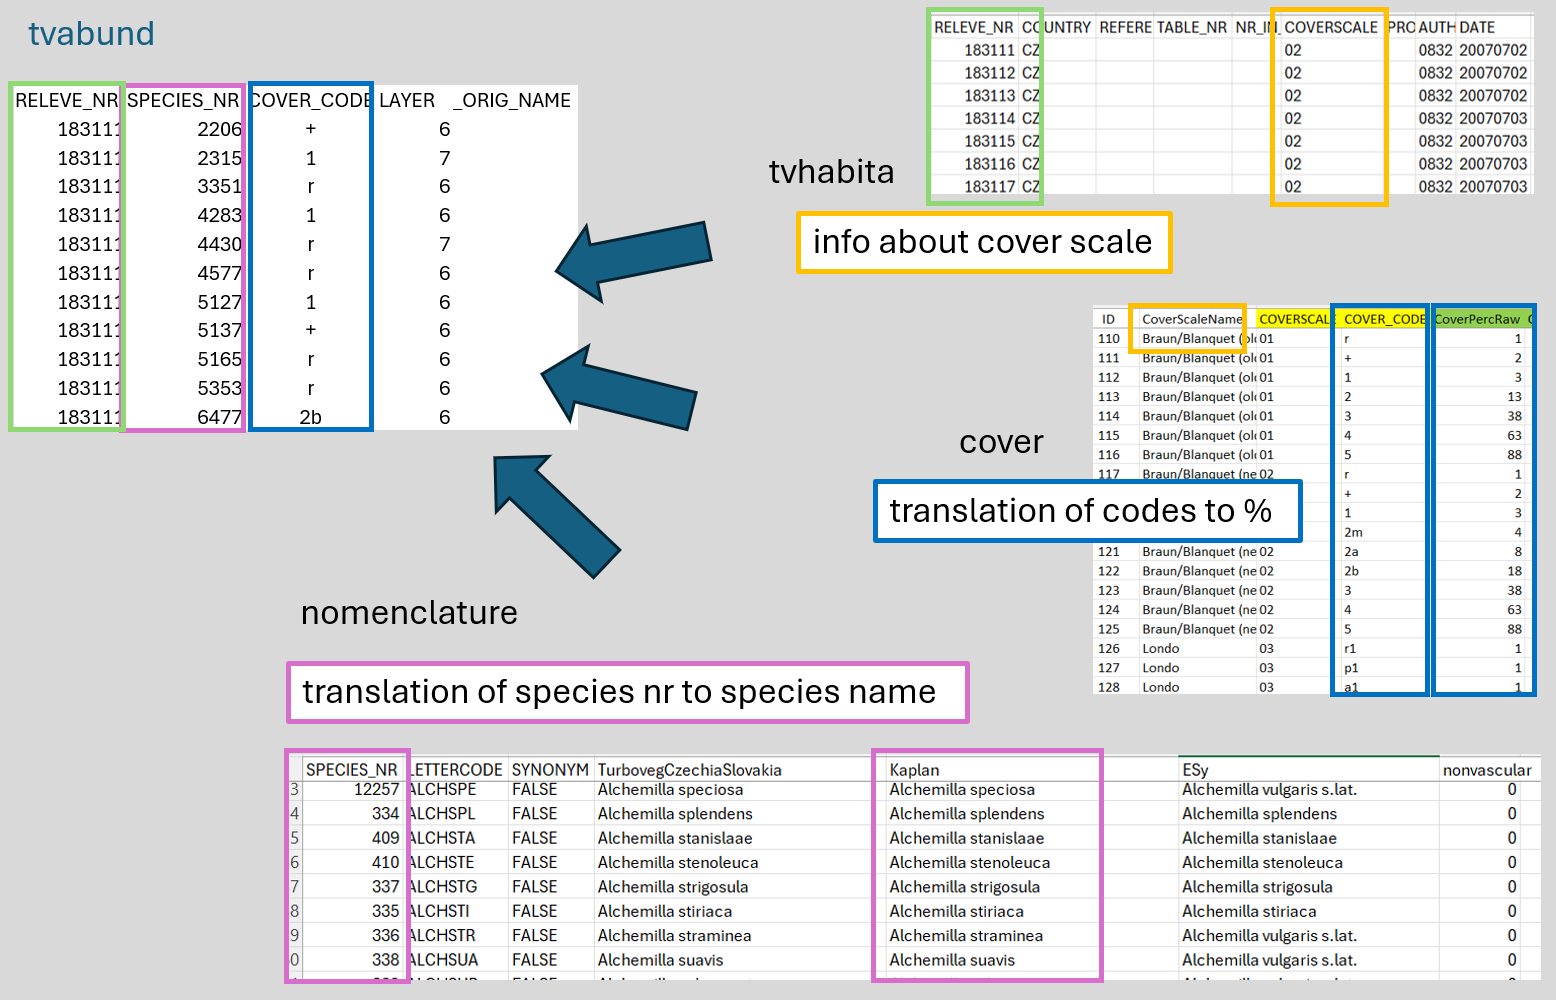Click 'Alchemilla suavis' in the Kaplan column
This screenshot has width=1556, height=1000.
point(952,960)
